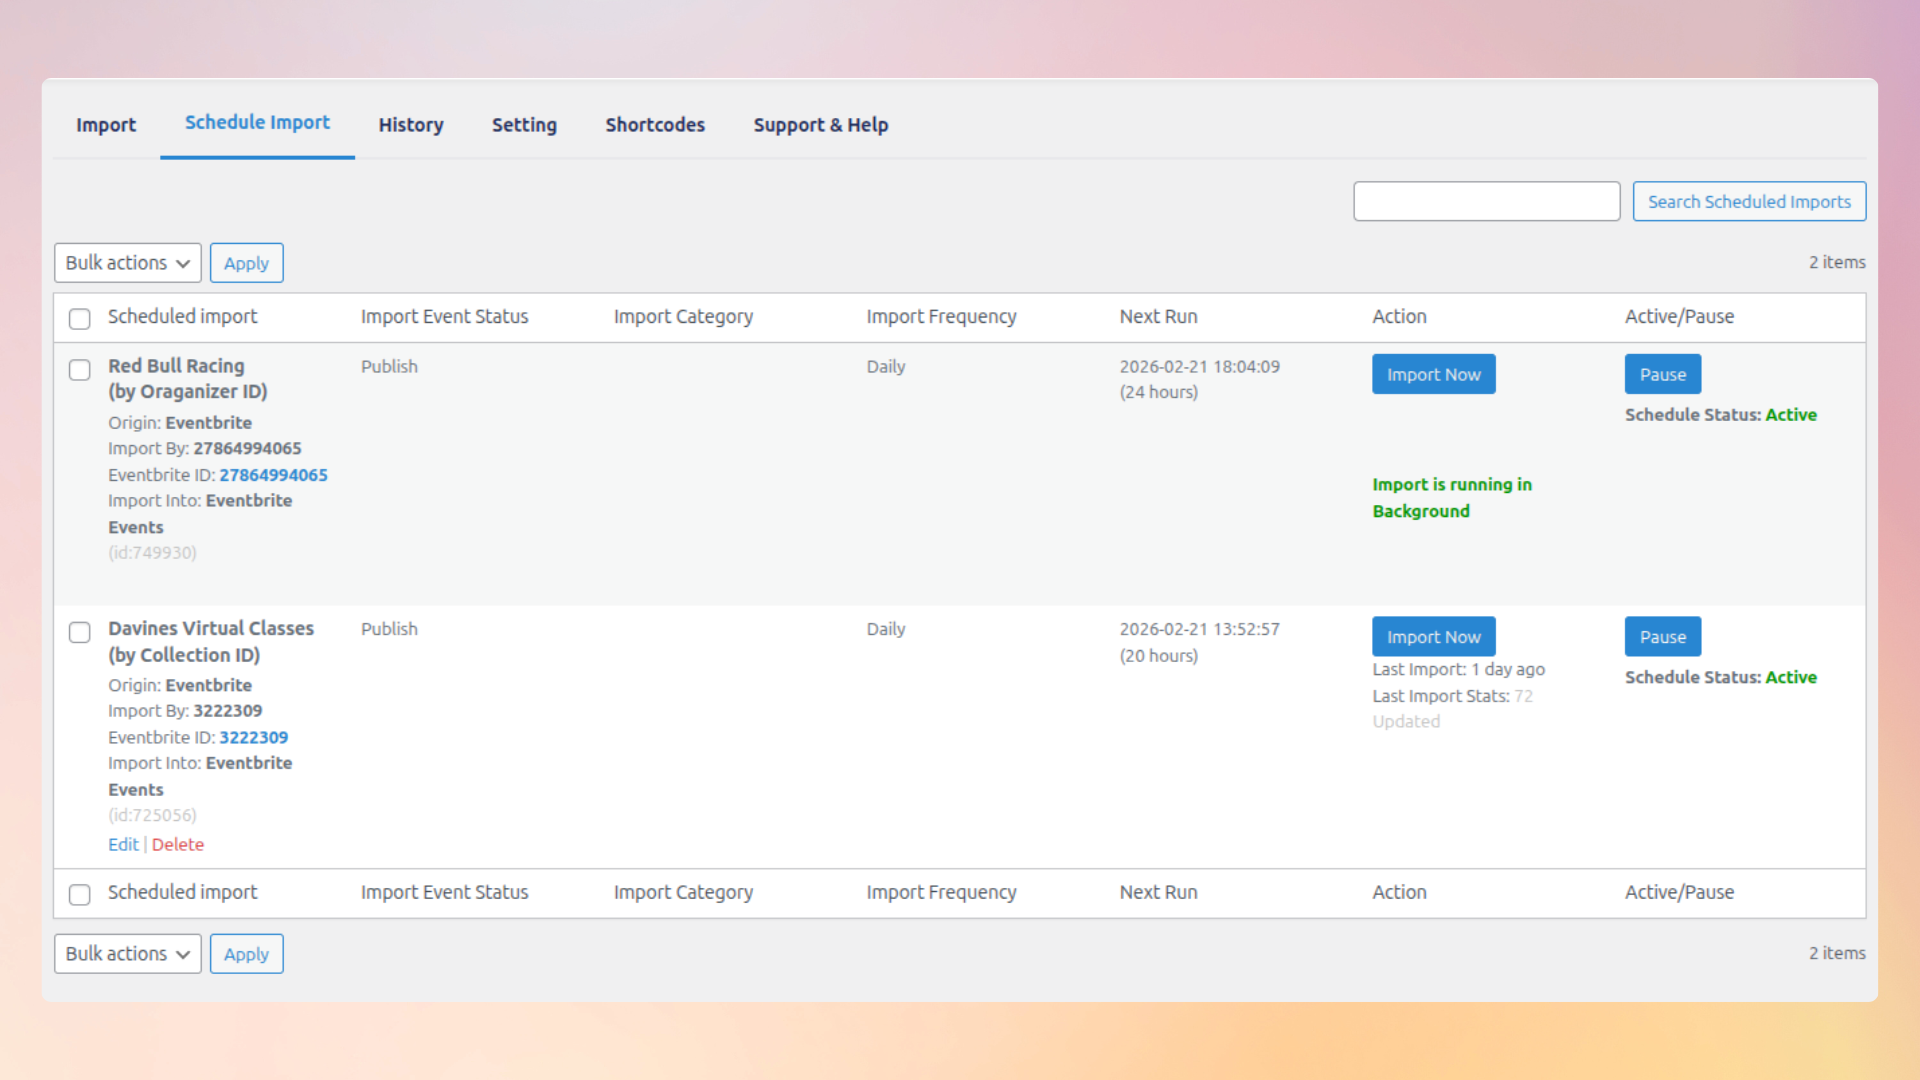This screenshot has width=1920, height=1080.
Task: Select all scheduled imports via header checkbox
Action: click(x=79, y=318)
